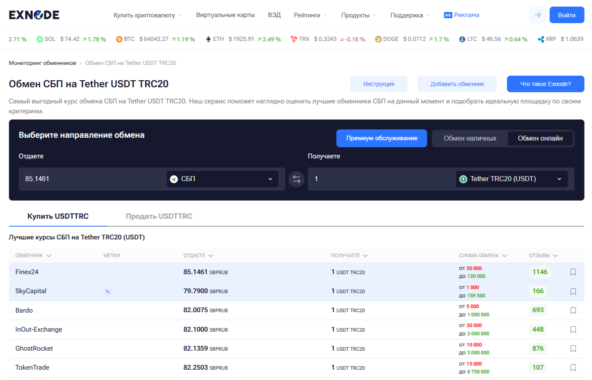Open the Finex24 exchanger link
592x380 pixels.
click(27, 272)
